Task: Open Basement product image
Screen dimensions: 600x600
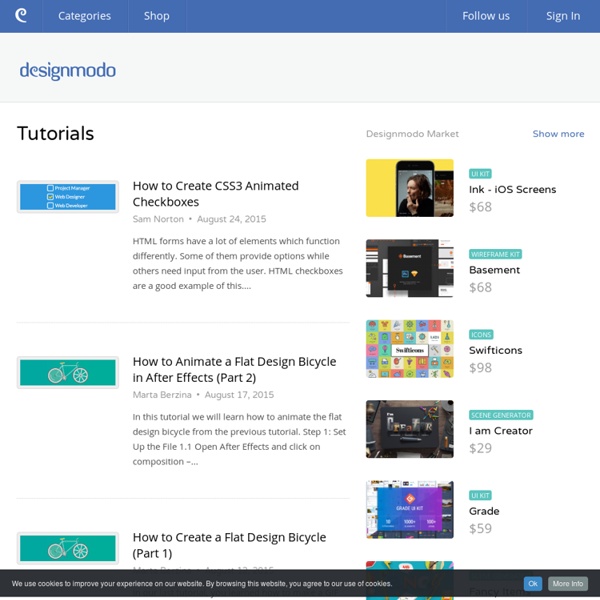Action: [x=409, y=268]
